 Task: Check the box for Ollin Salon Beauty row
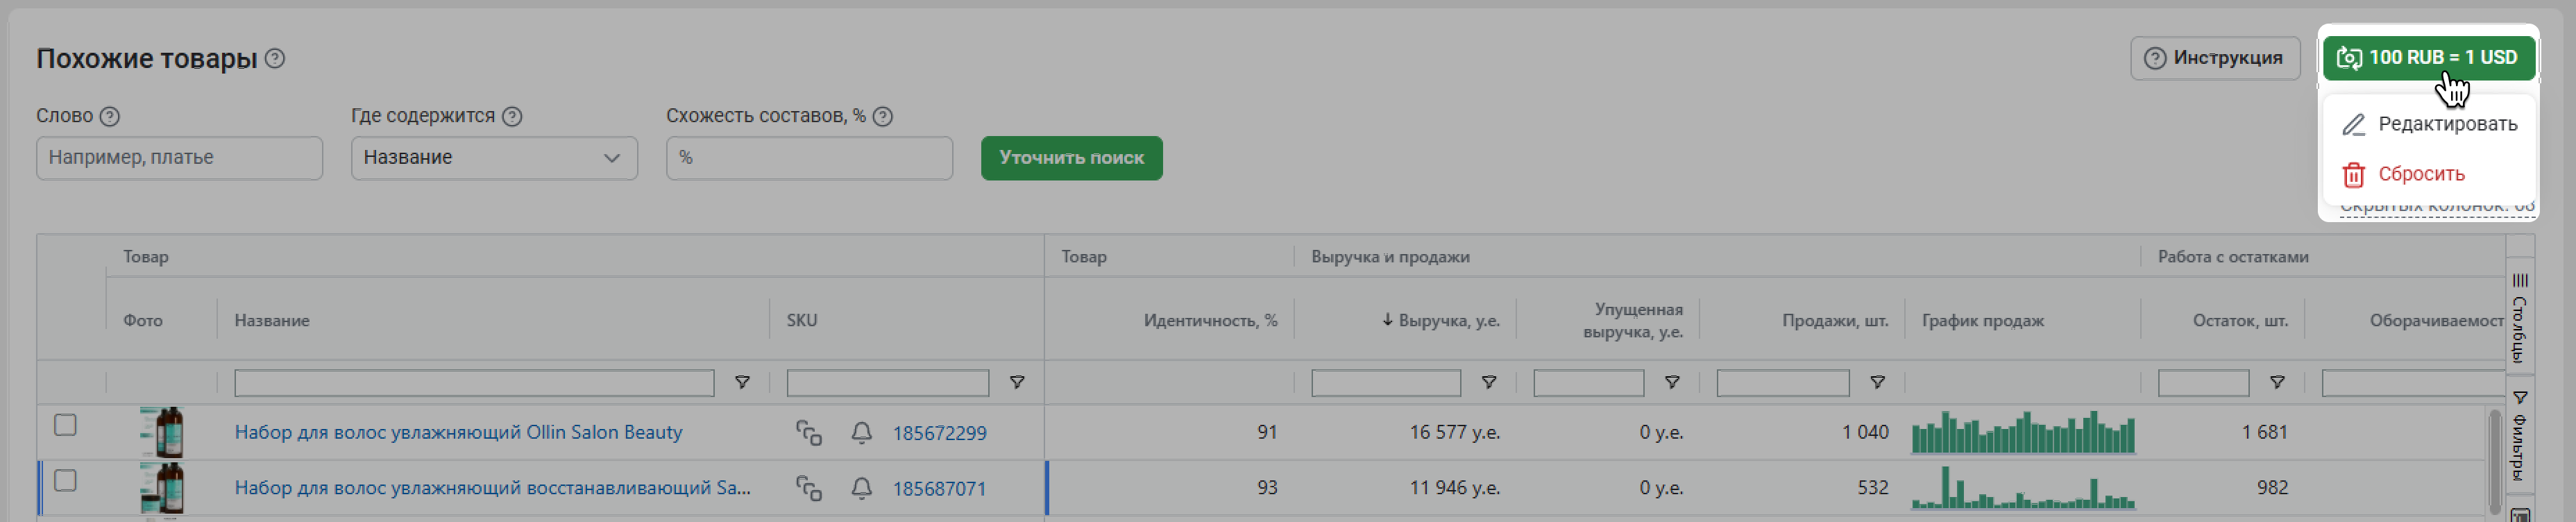coord(65,426)
